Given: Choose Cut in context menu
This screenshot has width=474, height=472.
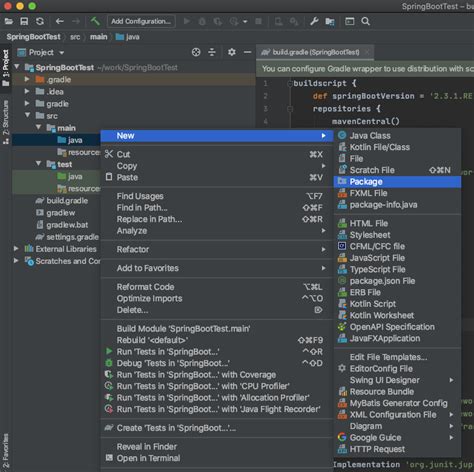Looking at the screenshot, I should coord(217,154).
